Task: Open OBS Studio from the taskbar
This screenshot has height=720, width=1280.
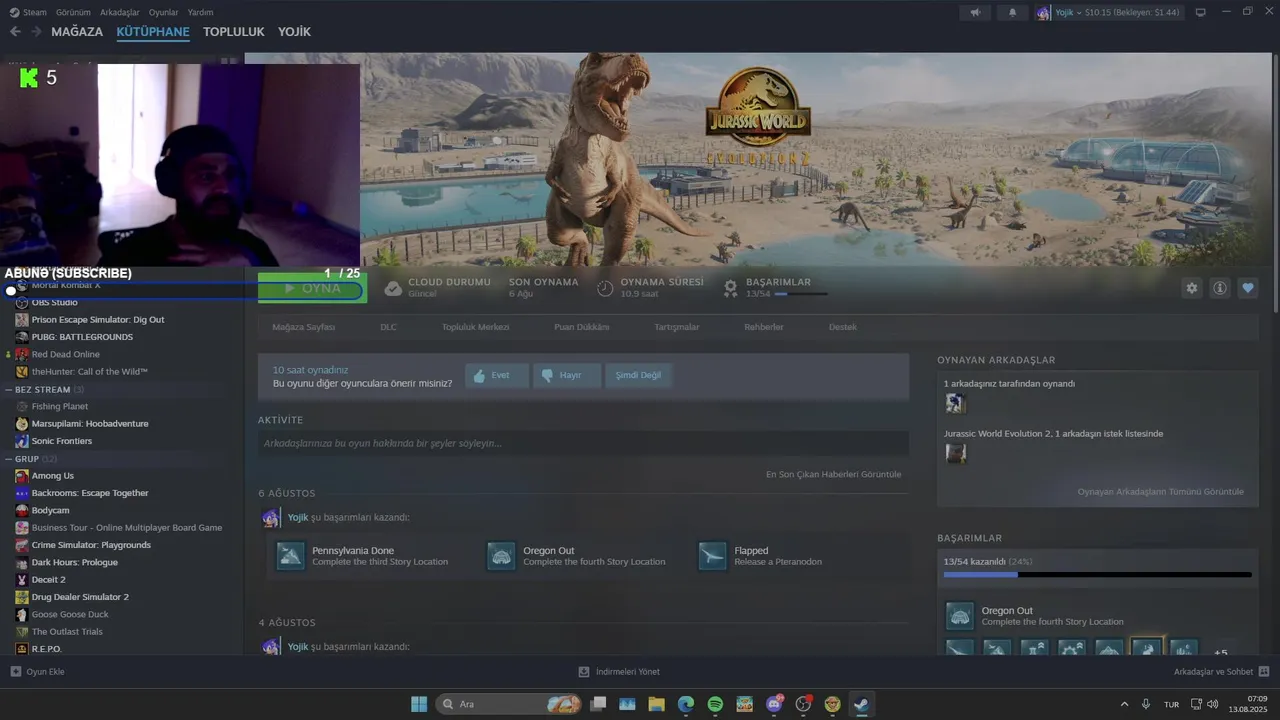Action: (803, 704)
